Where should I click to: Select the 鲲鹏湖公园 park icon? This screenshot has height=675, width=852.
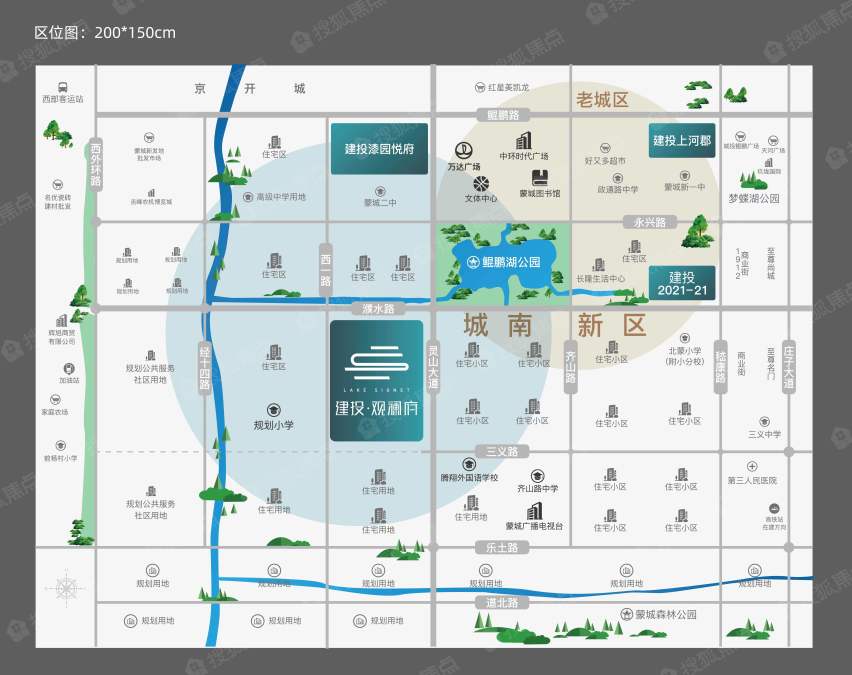[x=473, y=262]
